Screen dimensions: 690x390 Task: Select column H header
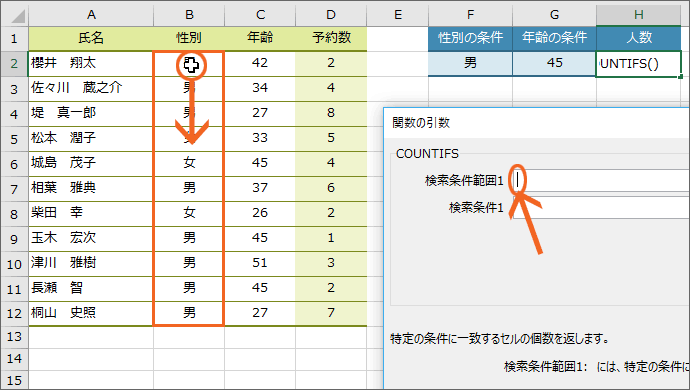pos(639,15)
